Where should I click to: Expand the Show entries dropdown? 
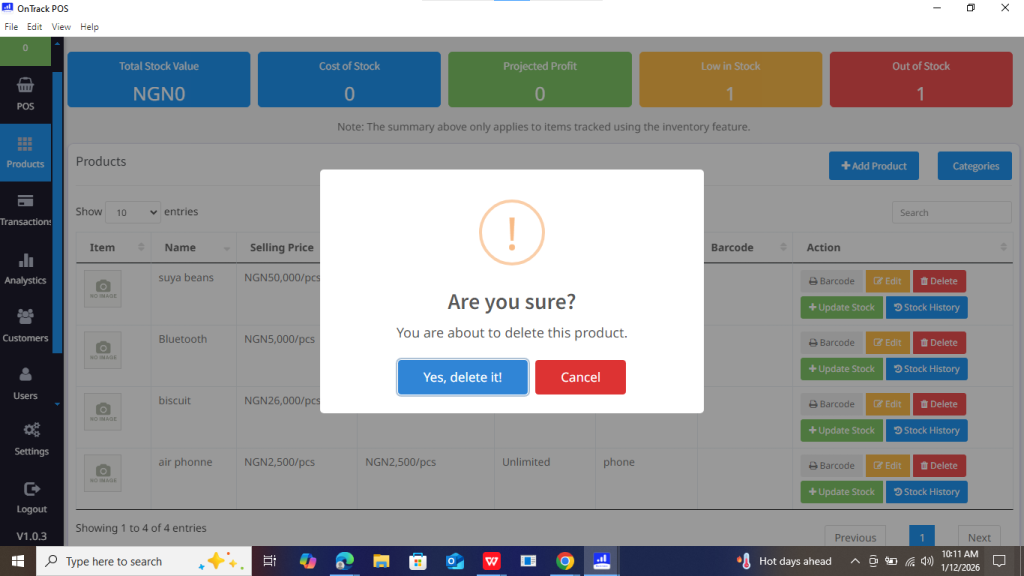[133, 212]
